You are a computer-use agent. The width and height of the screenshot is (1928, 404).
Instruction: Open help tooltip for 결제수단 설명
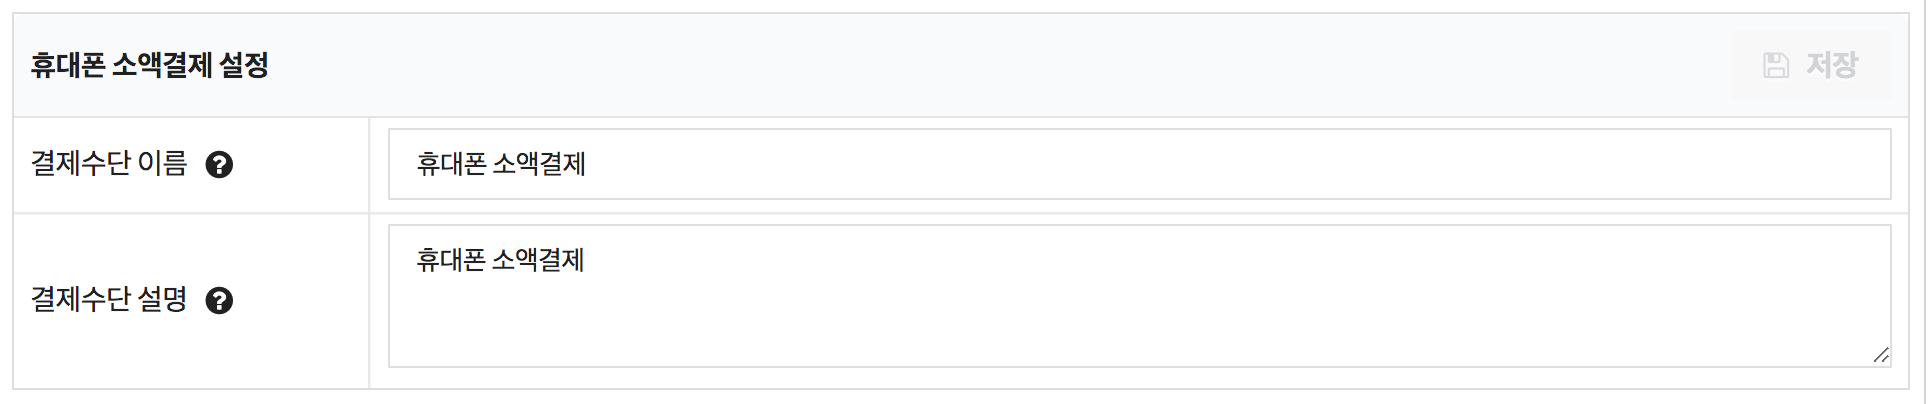219,301
